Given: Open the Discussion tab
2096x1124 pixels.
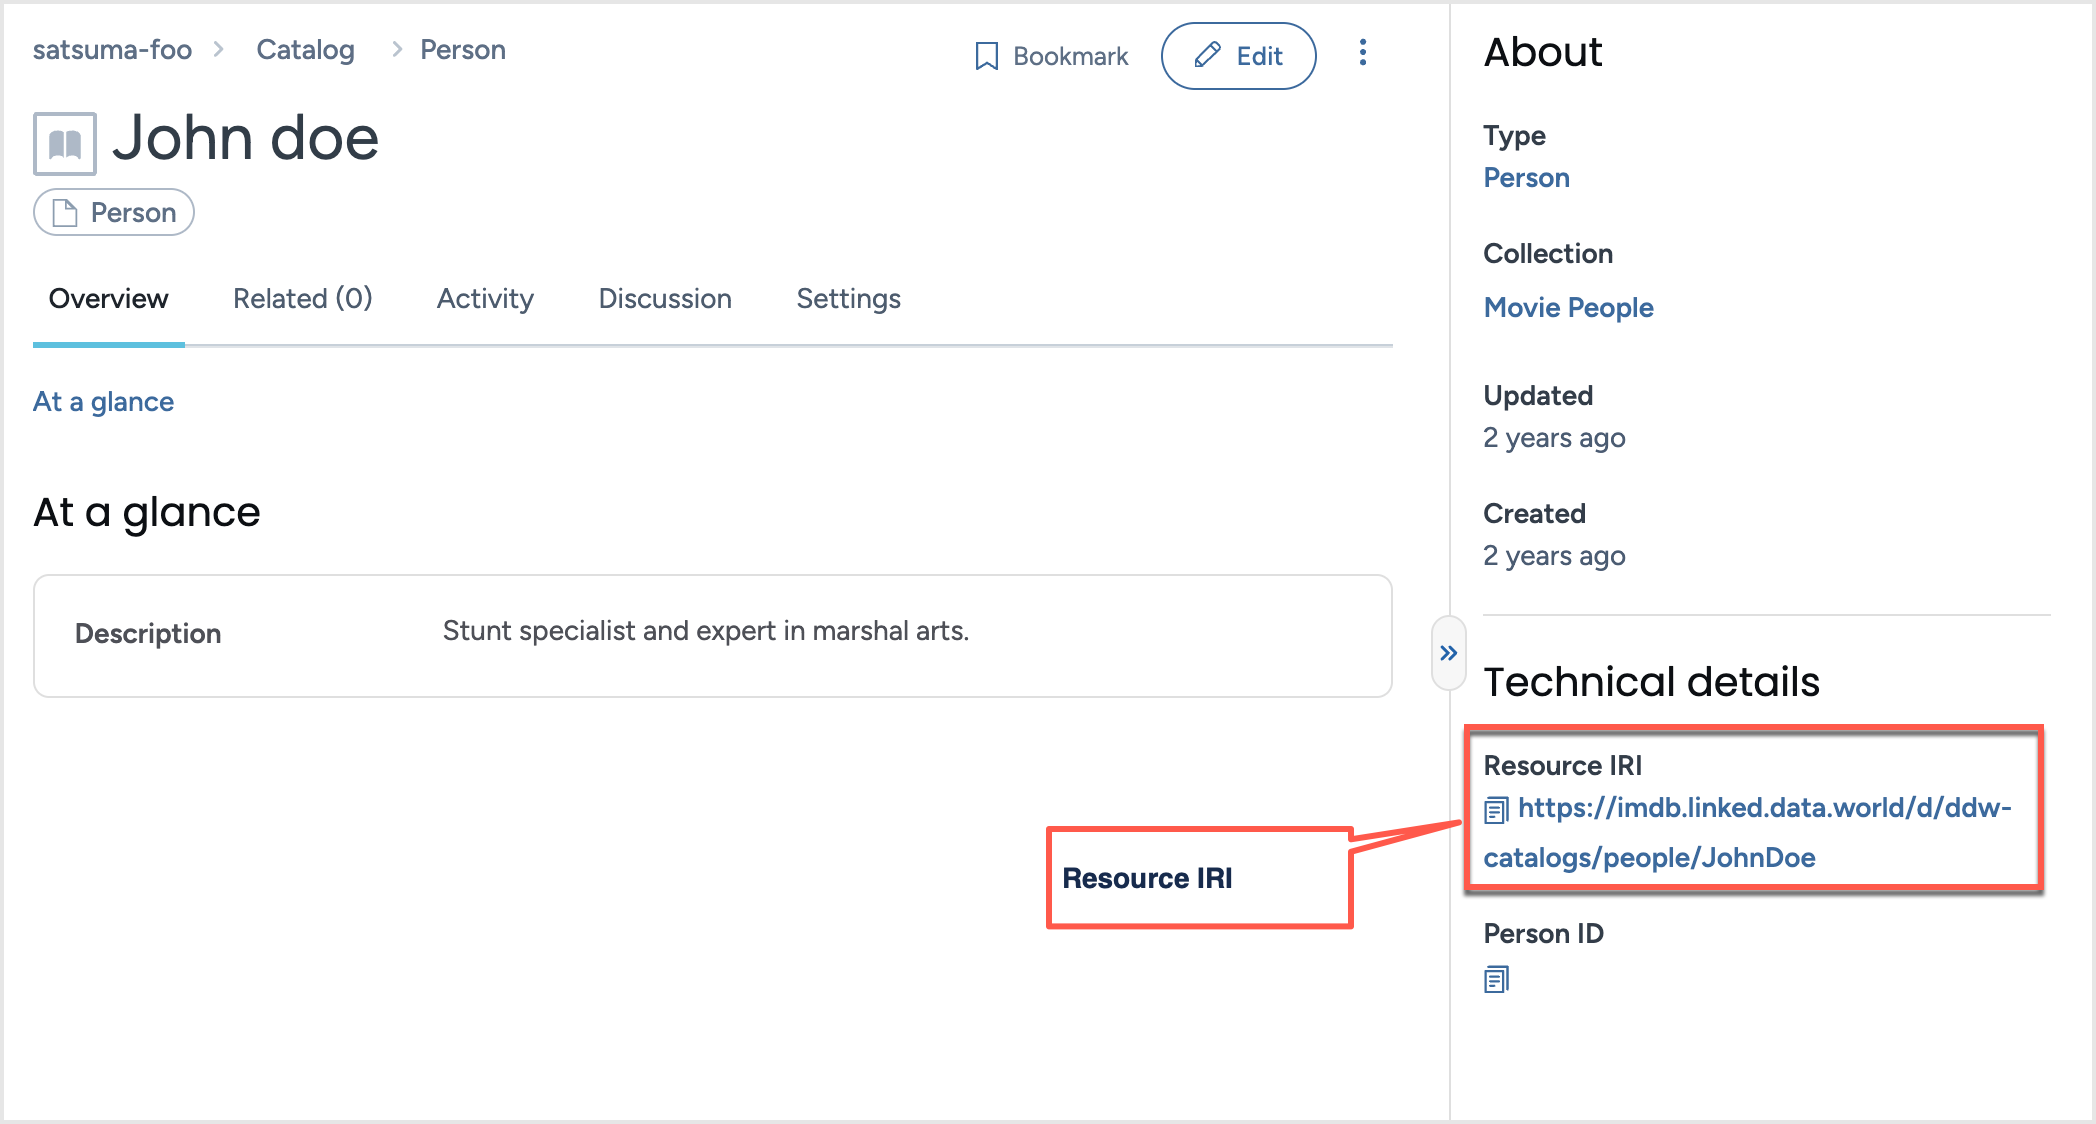Looking at the screenshot, I should [664, 298].
